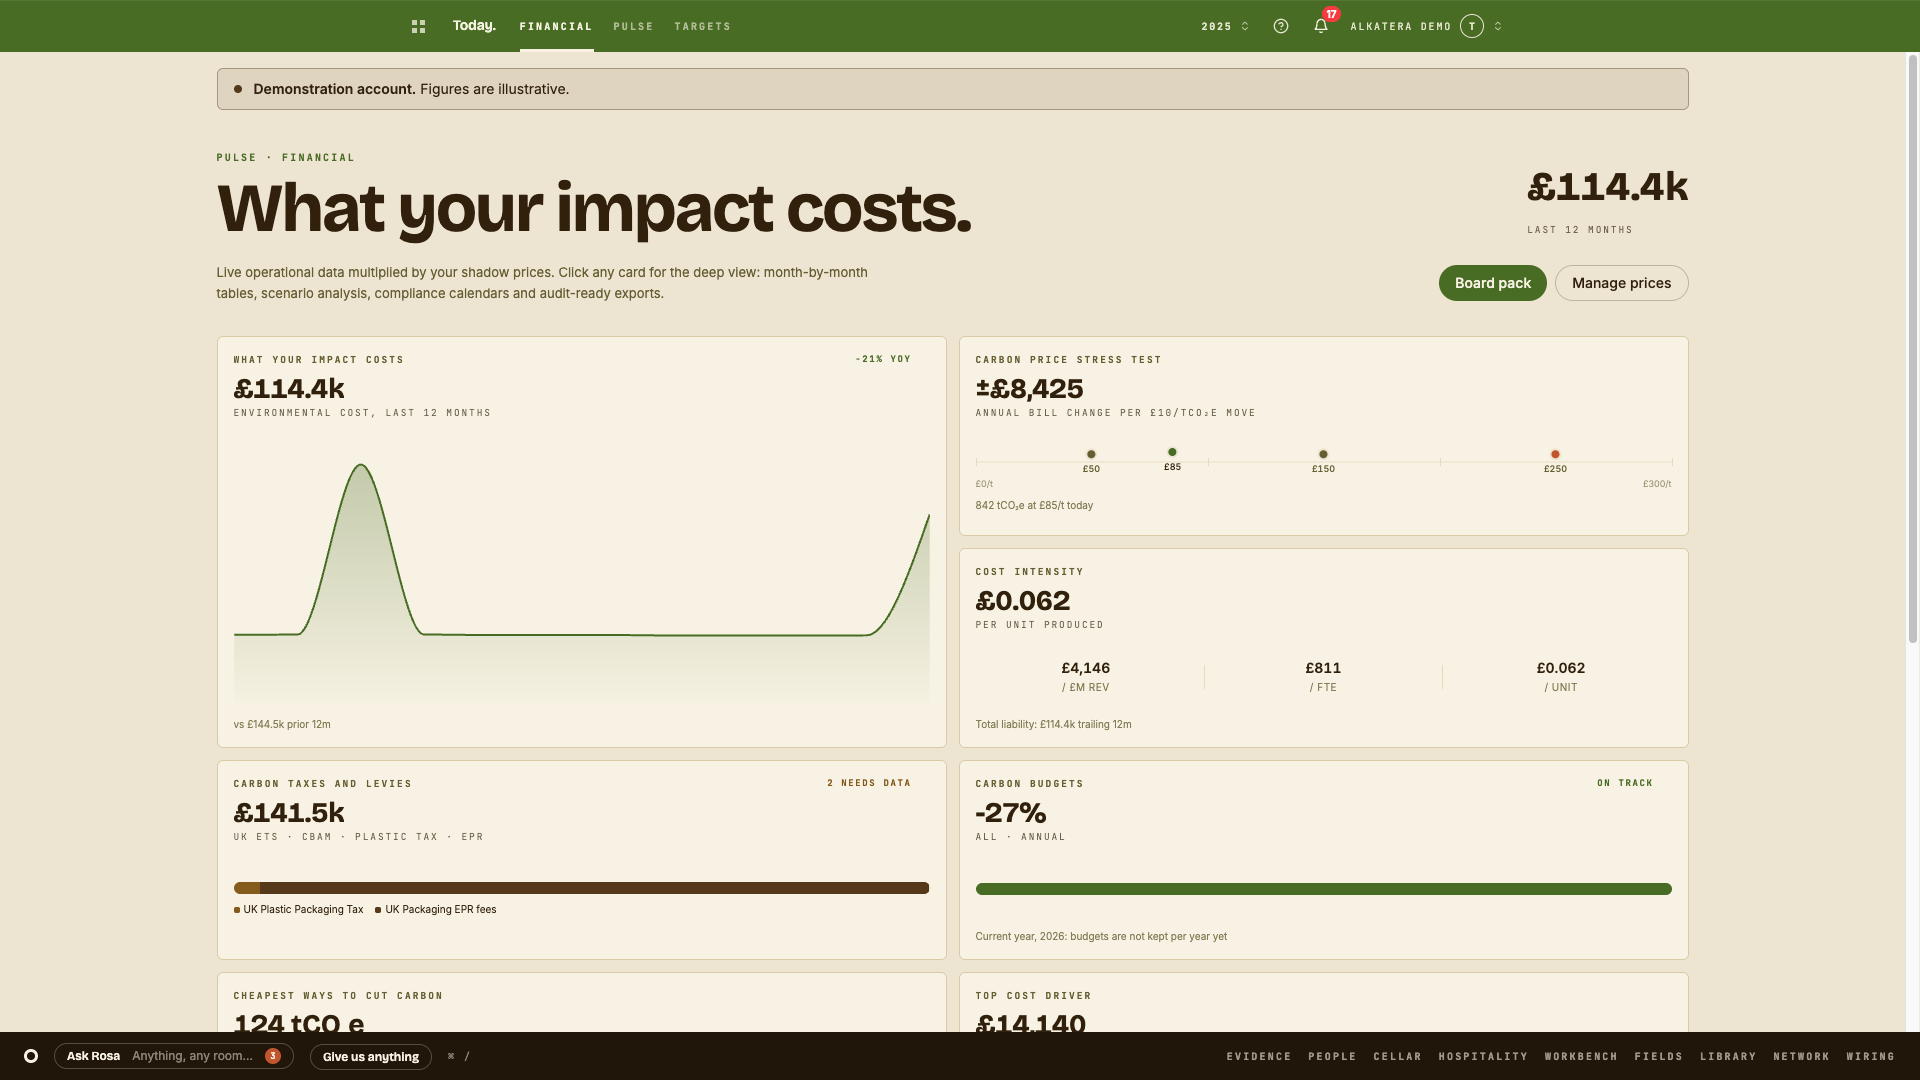Click the 2 Needs Data badge
The height and width of the screenshot is (1080, 1920).
coord(869,783)
